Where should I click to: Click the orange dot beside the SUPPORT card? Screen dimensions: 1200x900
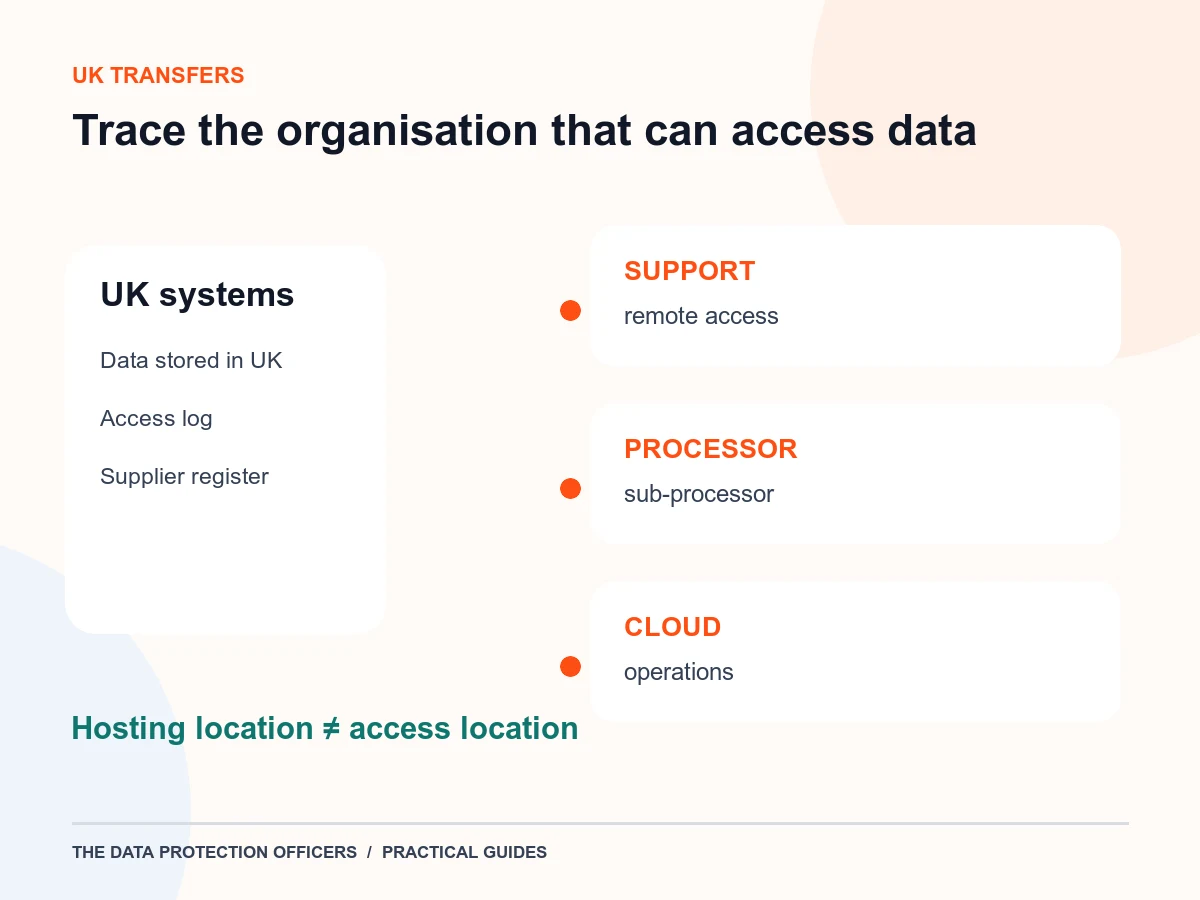click(x=570, y=311)
